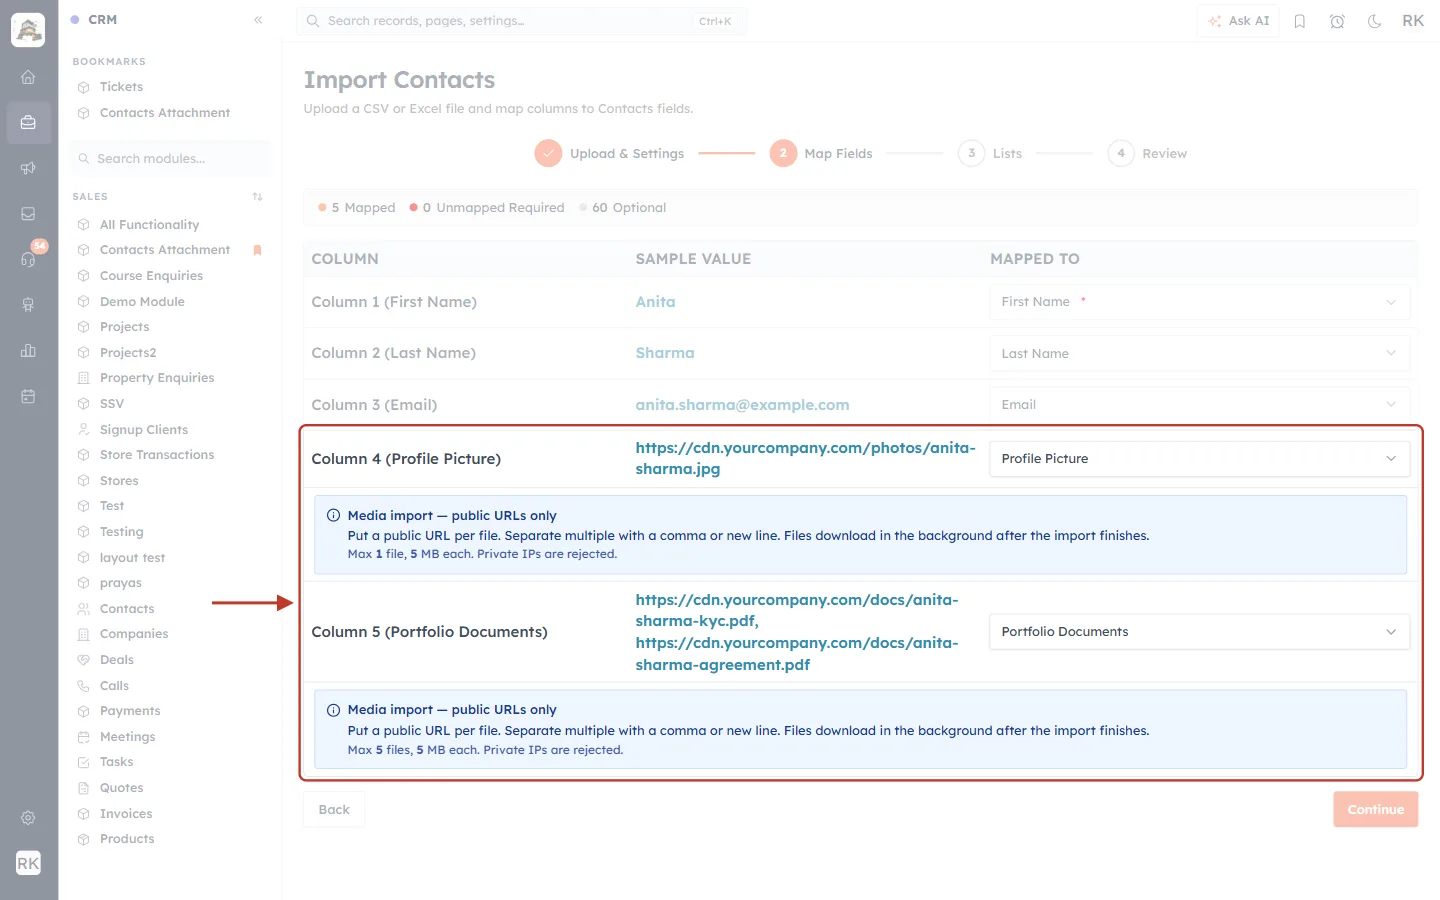
Task: Click the bookmark flag on Contacts Attachment
Action: pyautogui.click(x=258, y=250)
